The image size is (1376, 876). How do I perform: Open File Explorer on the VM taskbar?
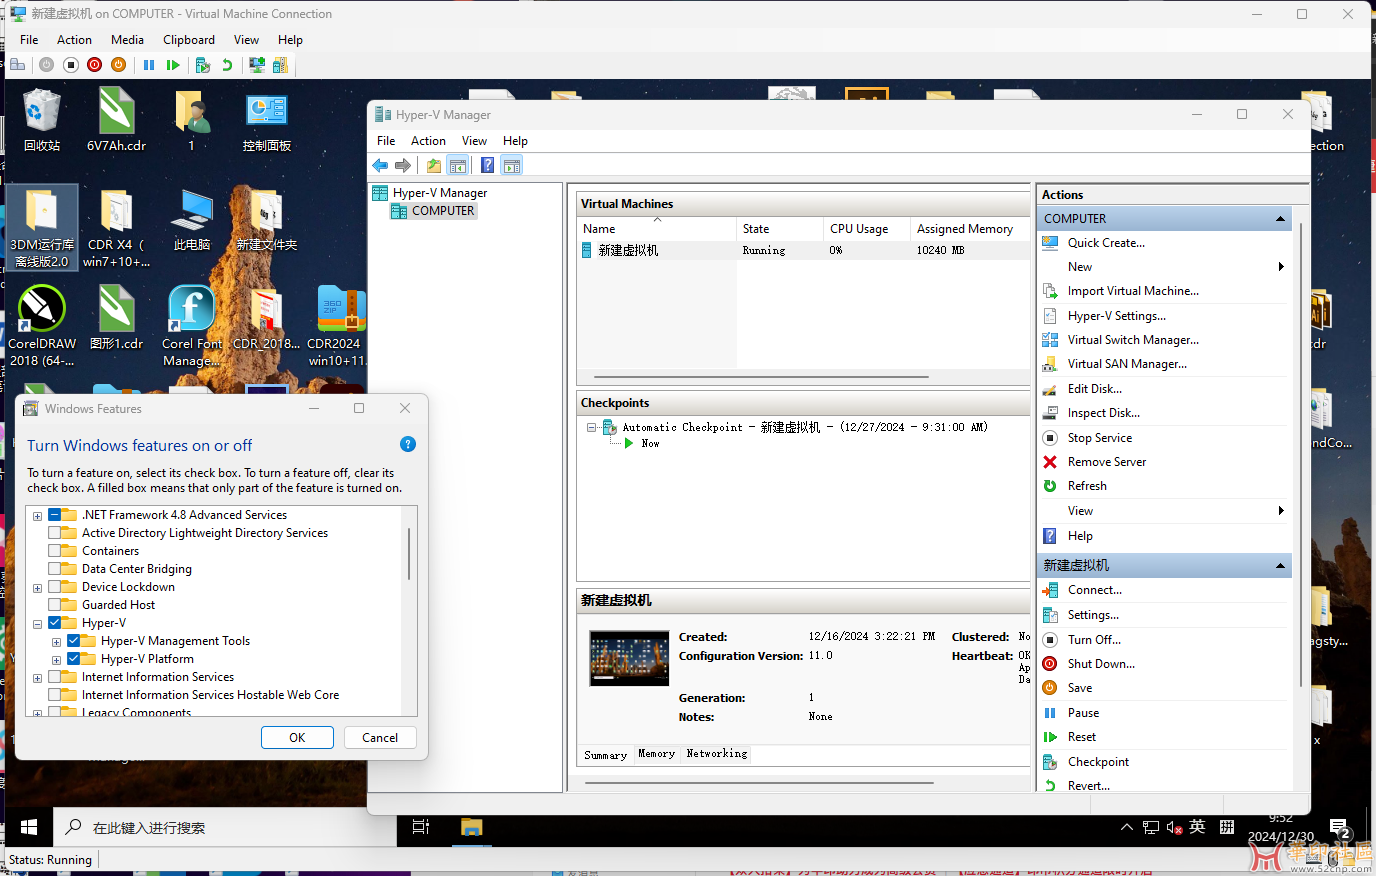point(471,827)
